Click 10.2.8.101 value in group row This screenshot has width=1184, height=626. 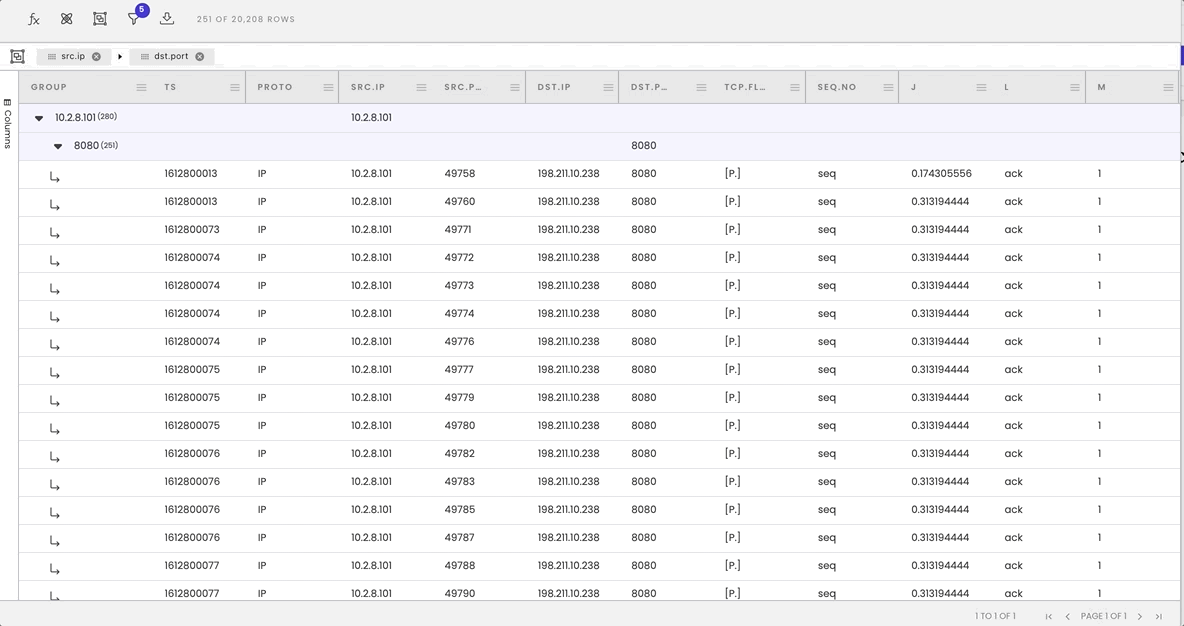[371, 118]
